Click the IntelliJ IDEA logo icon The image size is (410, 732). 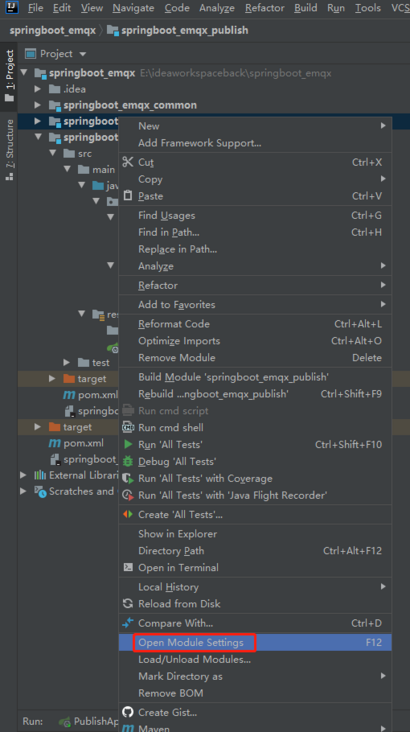point(12,7)
